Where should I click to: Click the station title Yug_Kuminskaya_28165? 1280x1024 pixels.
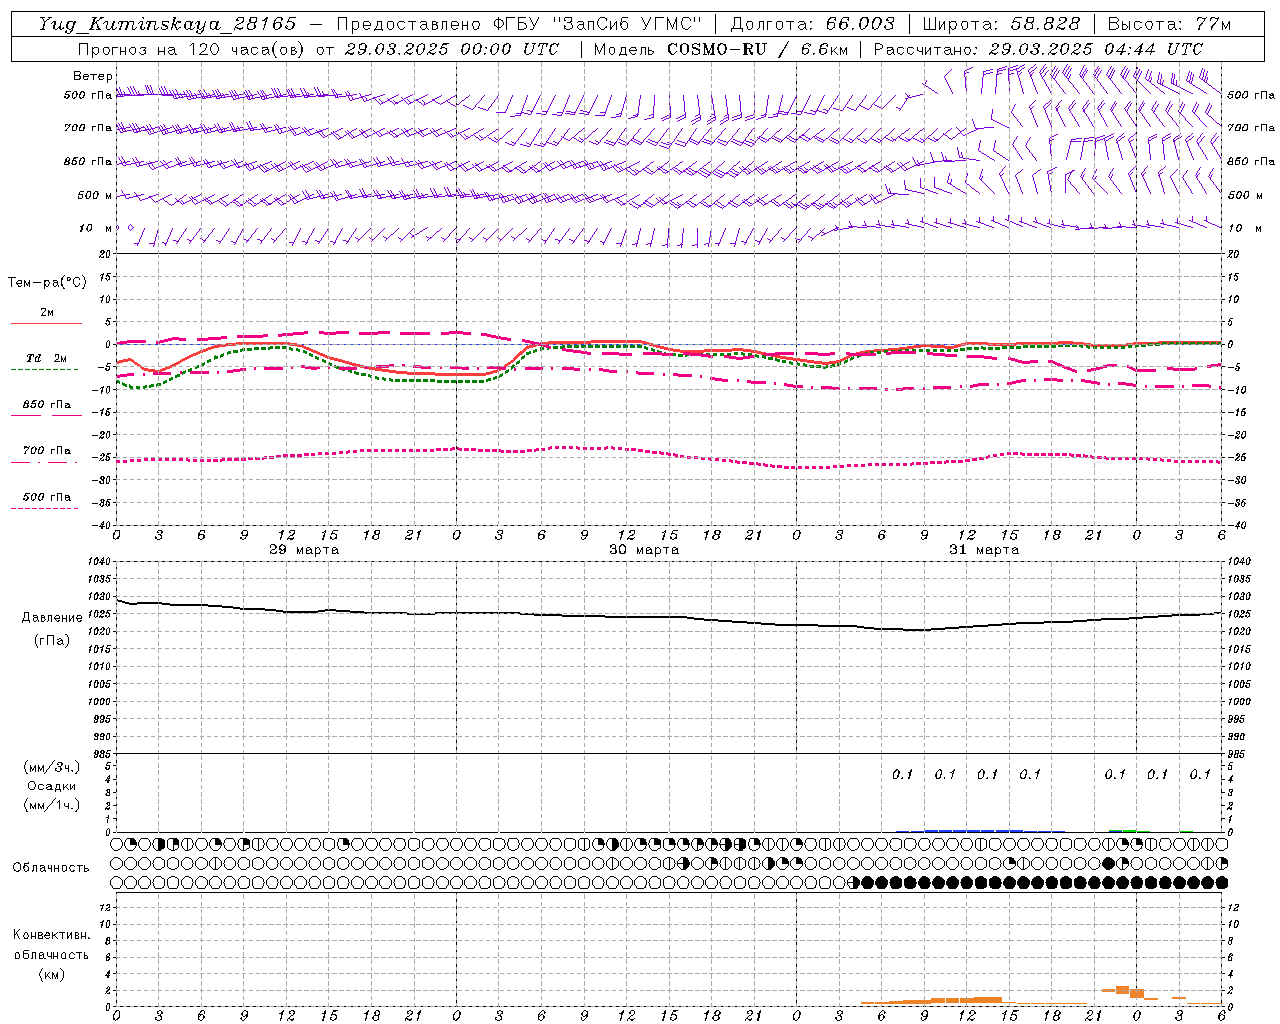pos(167,24)
